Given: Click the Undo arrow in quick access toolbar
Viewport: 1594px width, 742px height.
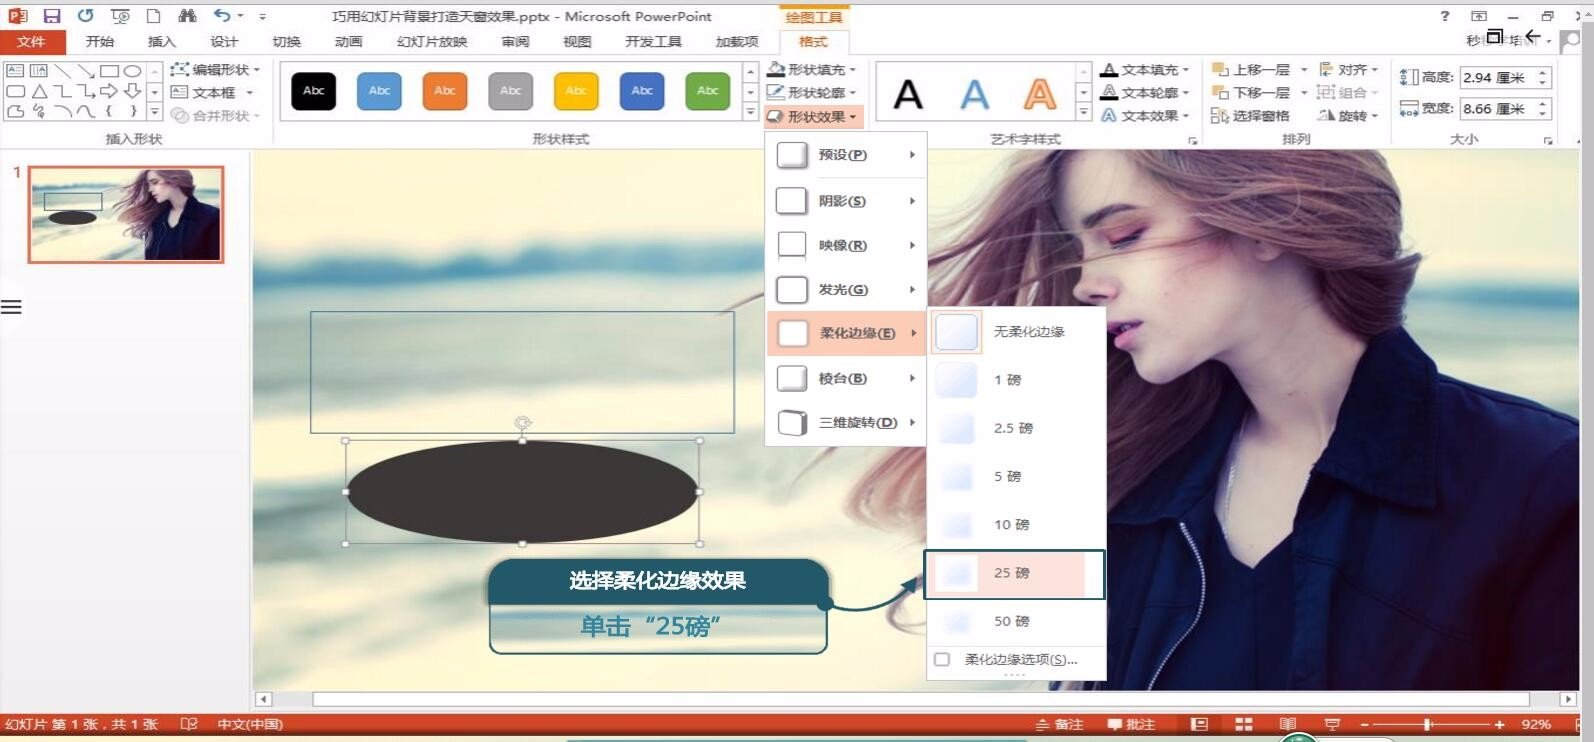Looking at the screenshot, I should [222, 15].
